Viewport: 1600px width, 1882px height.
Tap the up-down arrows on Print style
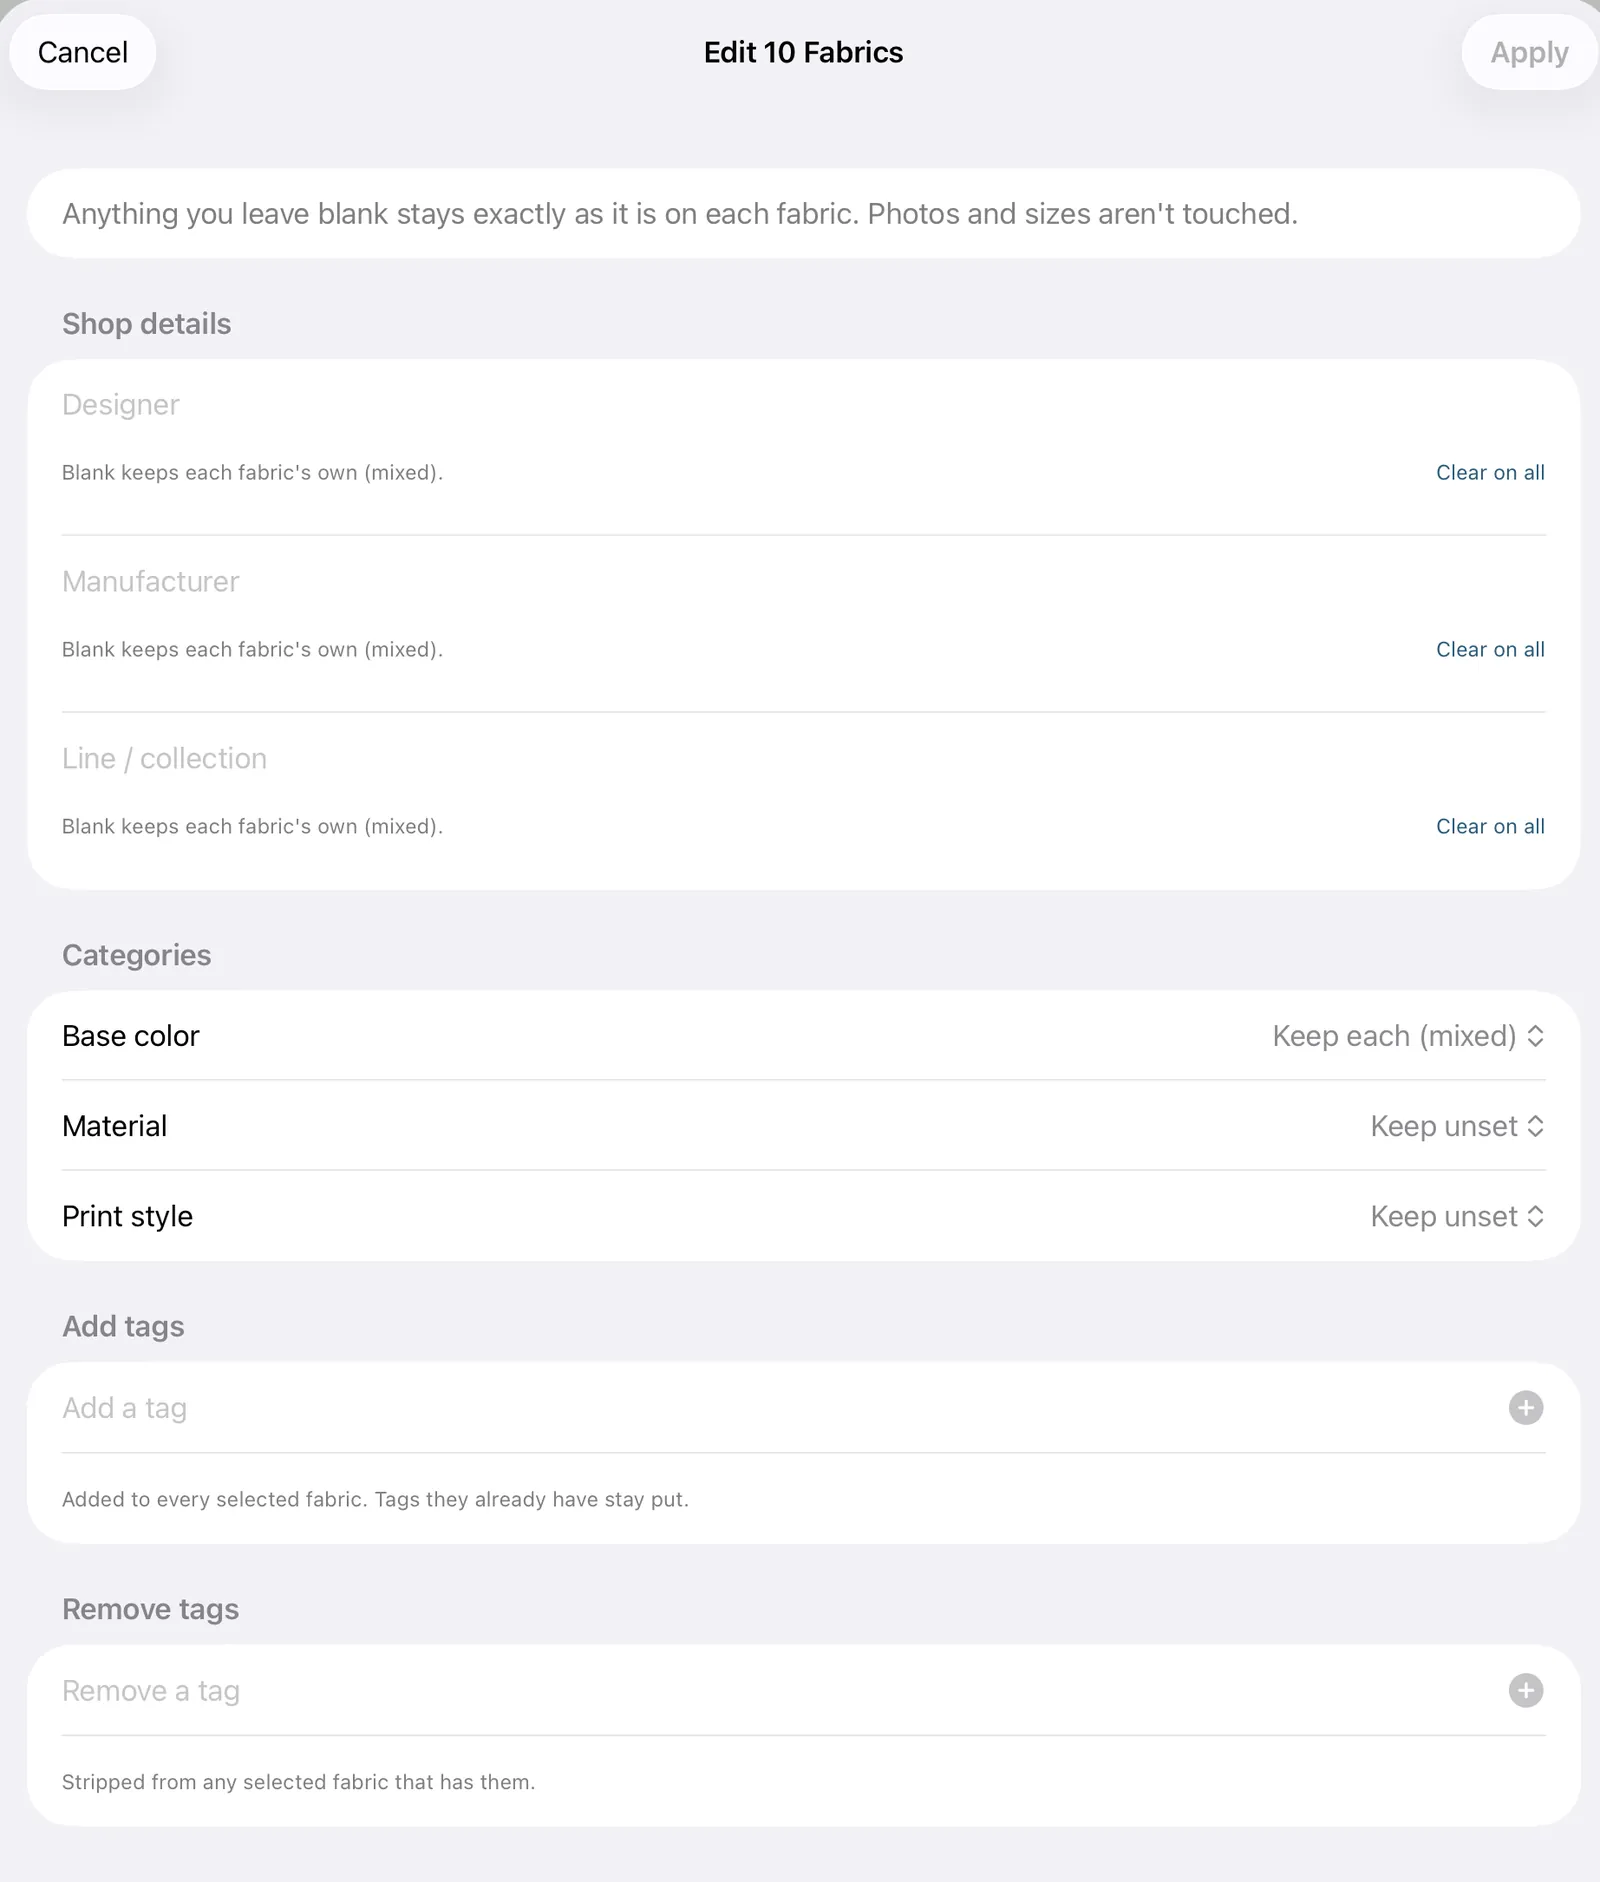pos(1536,1216)
